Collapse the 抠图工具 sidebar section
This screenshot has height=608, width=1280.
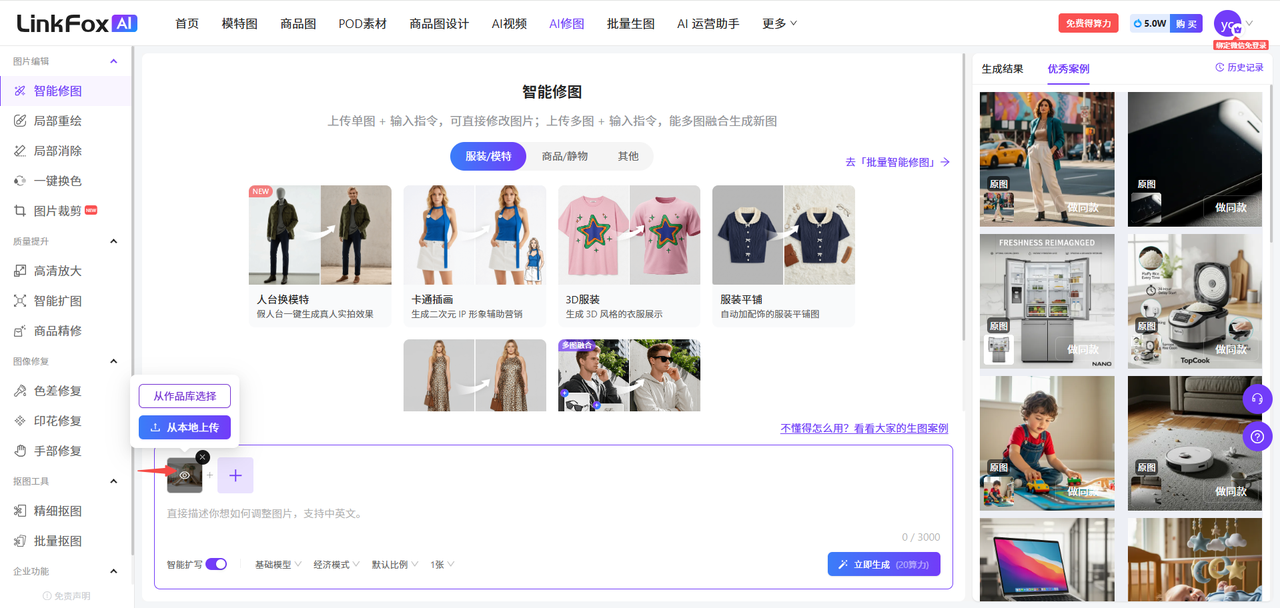coord(113,481)
